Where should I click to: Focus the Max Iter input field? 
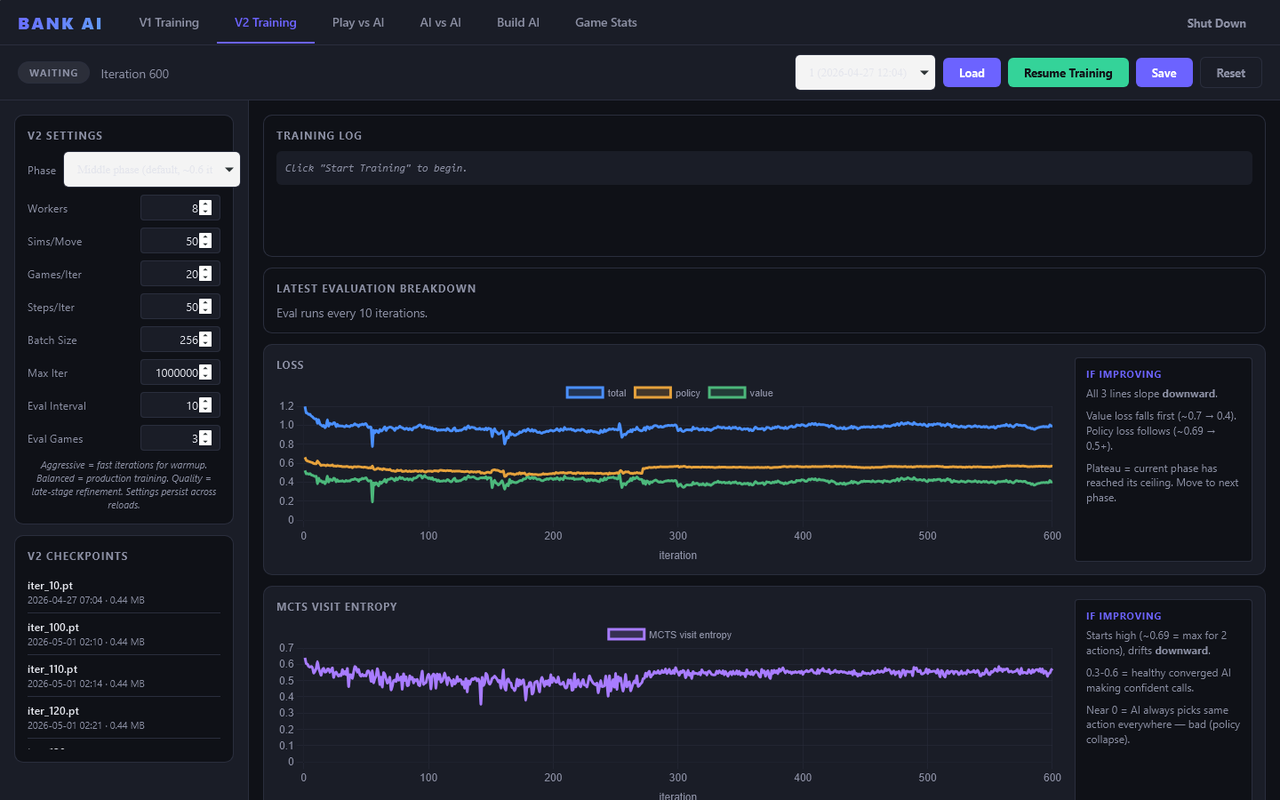[x=180, y=373]
